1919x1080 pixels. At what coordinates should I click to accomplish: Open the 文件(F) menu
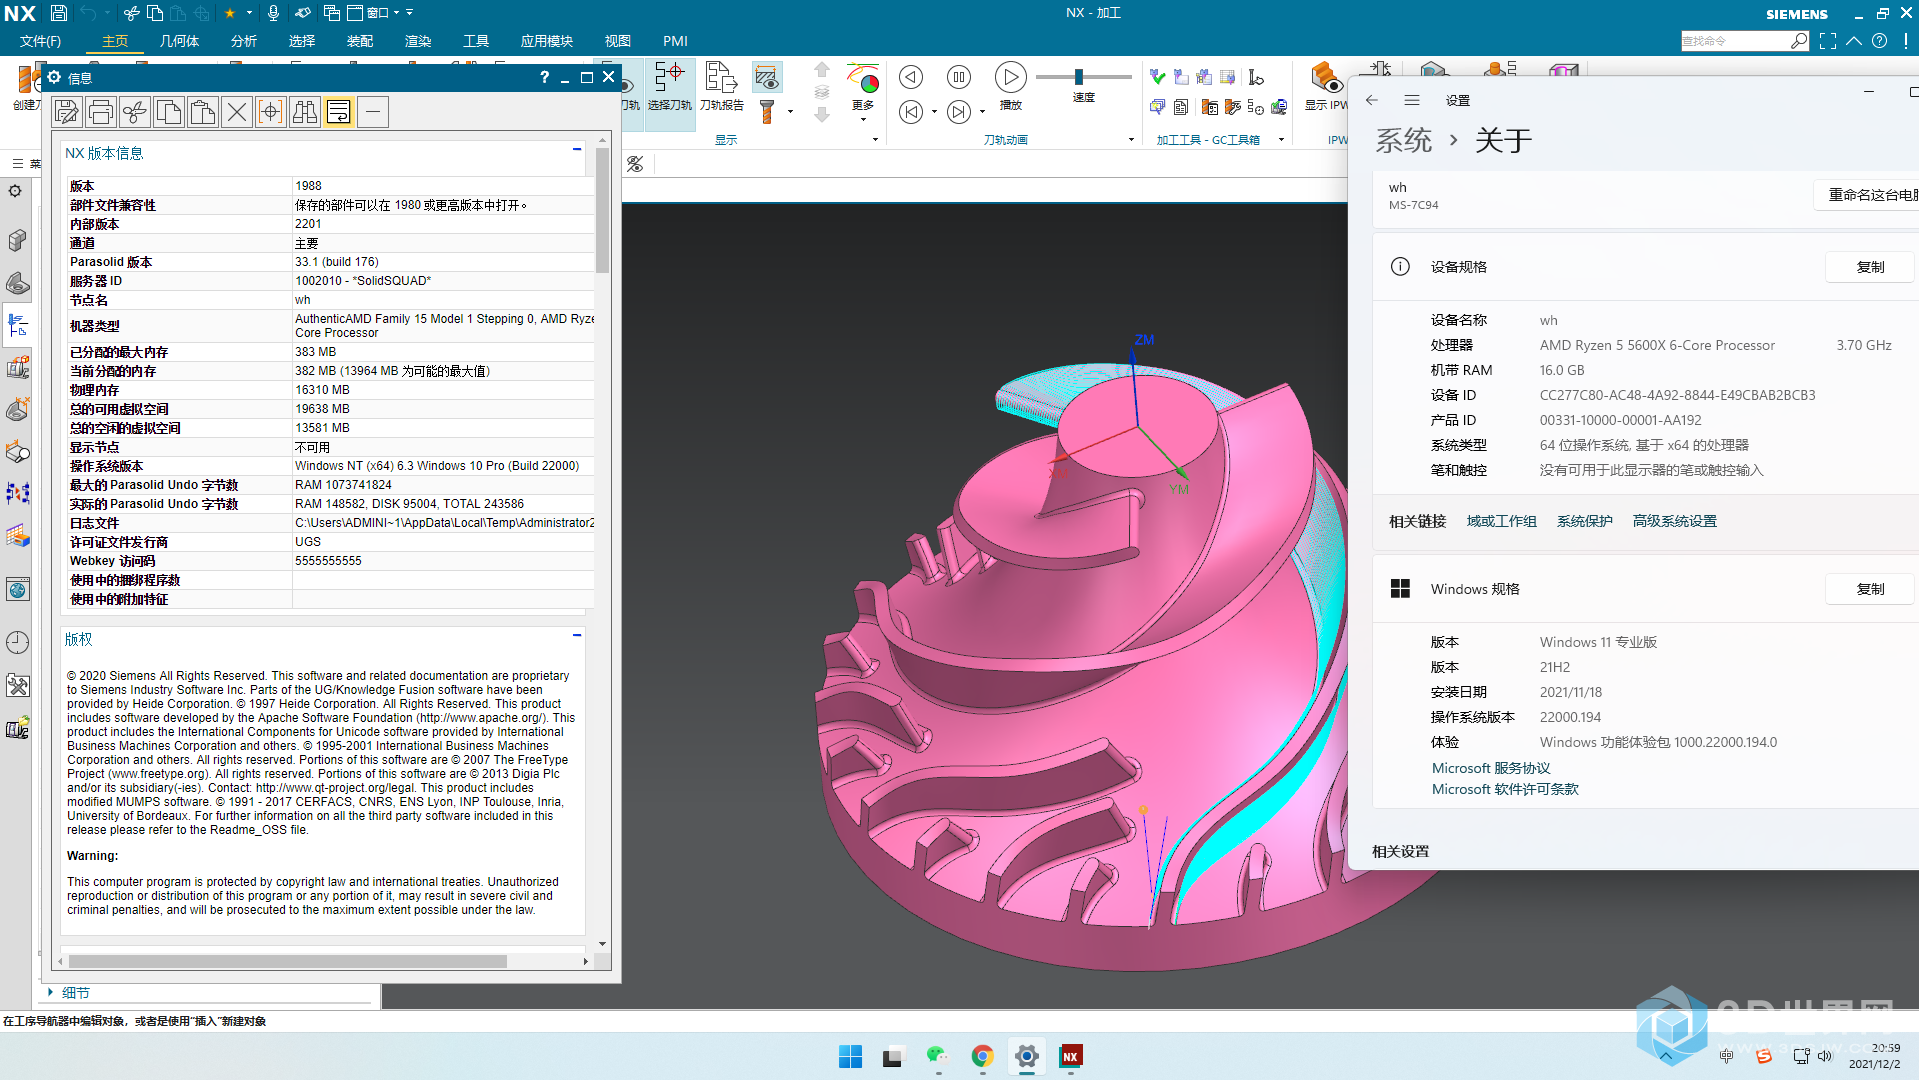point(41,41)
